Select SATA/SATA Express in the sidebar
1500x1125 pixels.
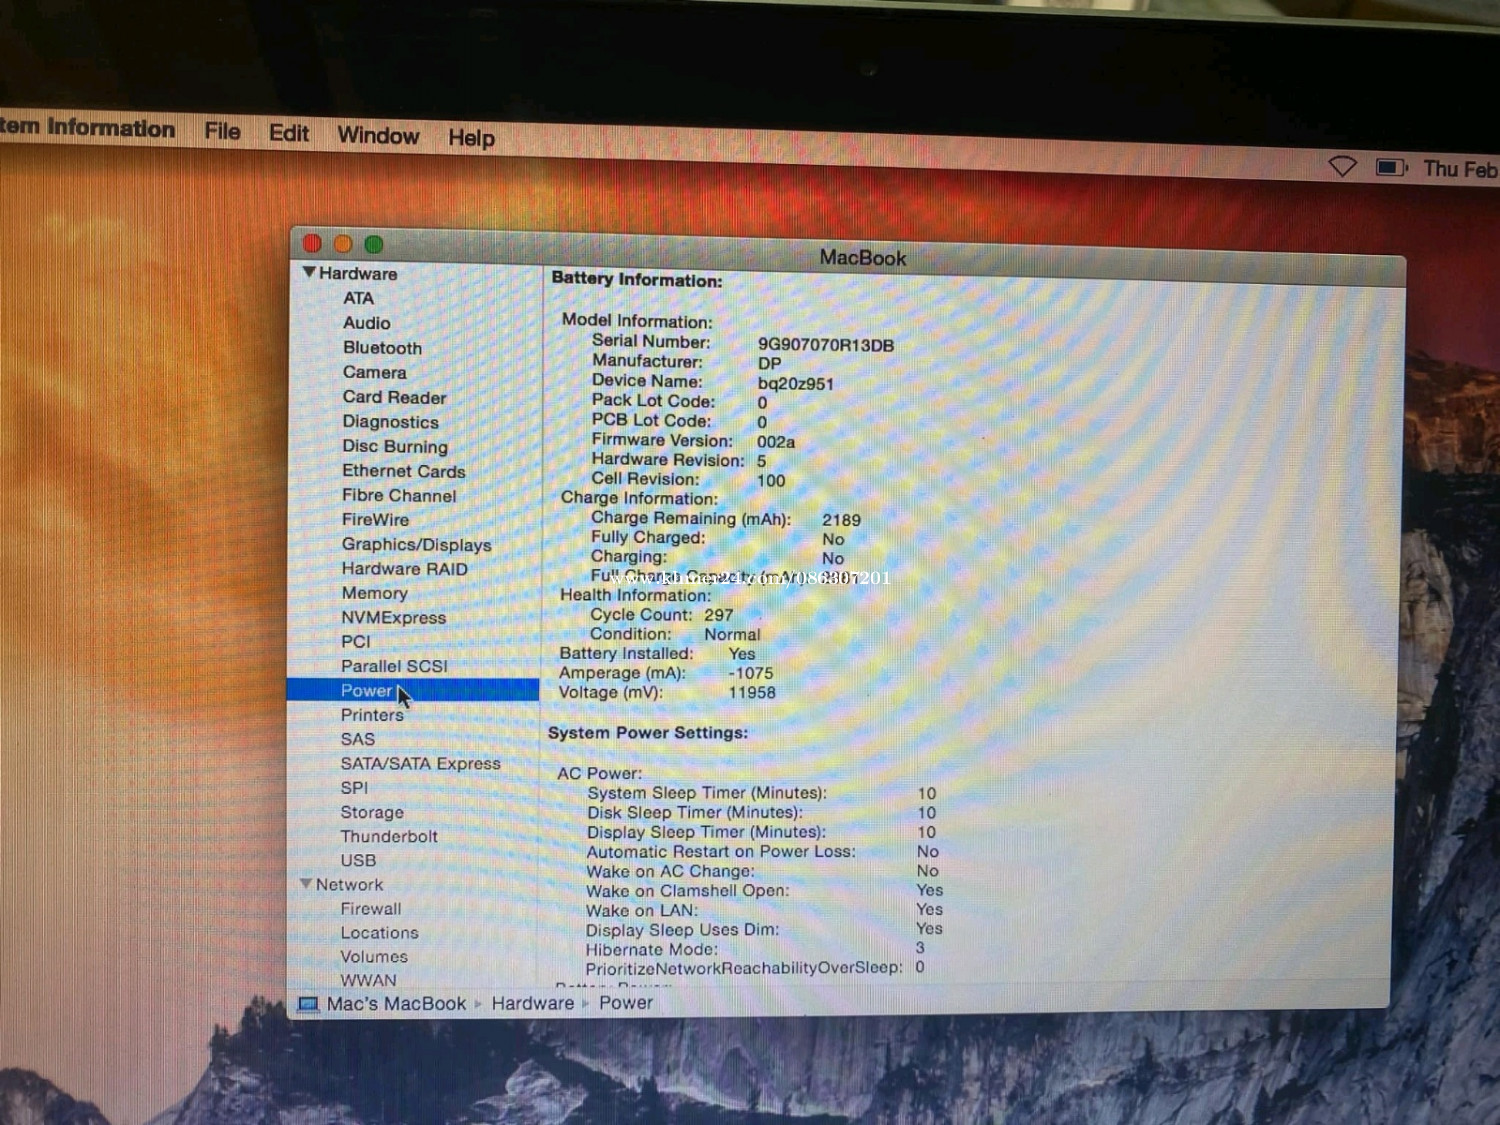click(420, 763)
